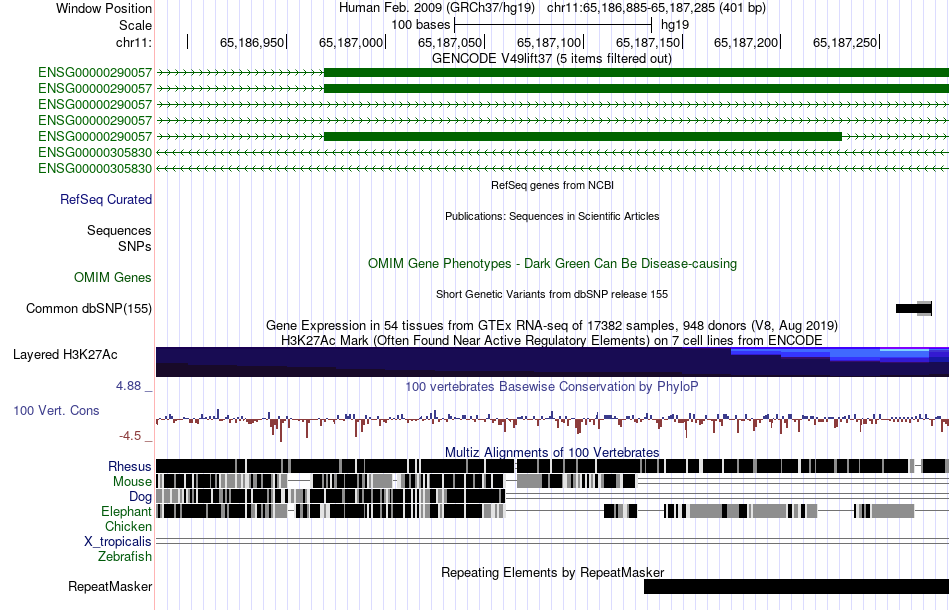Image resolution: width=950 pixels, height=610 pixels.
Task: Click the 65,187,000 ruler position
Action: [351, 42]
